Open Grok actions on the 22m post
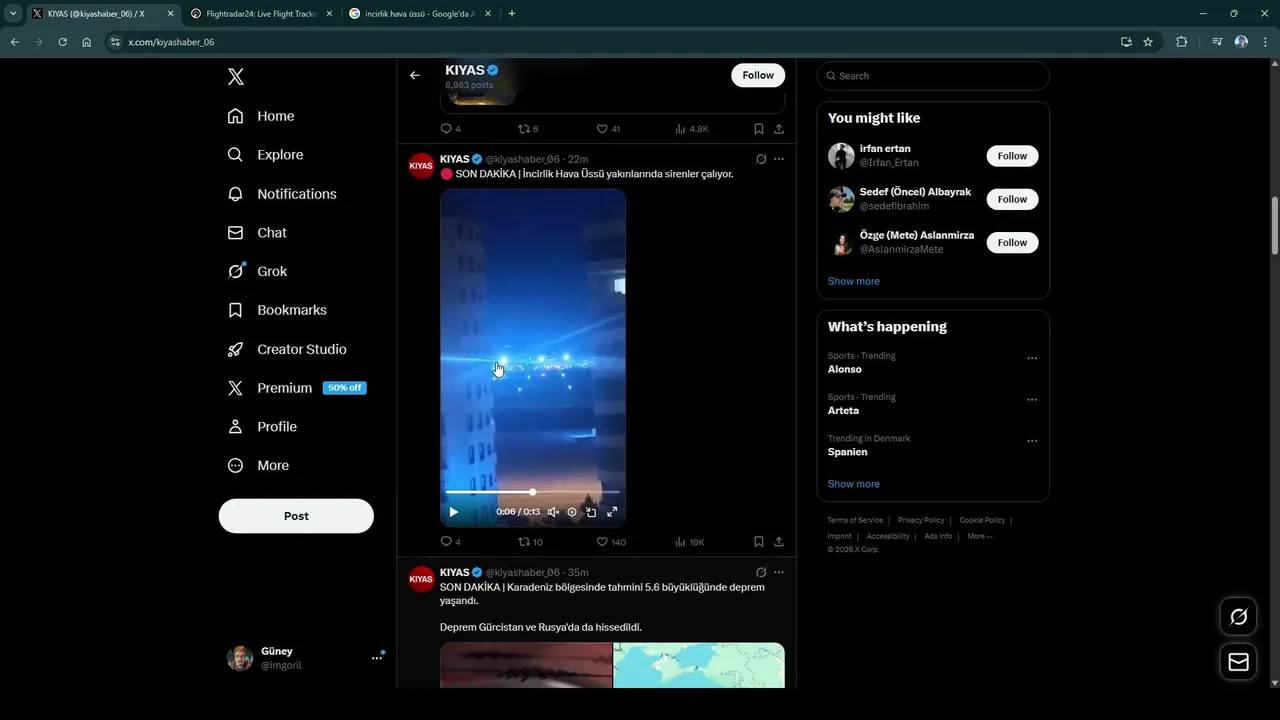This screenshot has width=1280, height=720. [761, 159]
